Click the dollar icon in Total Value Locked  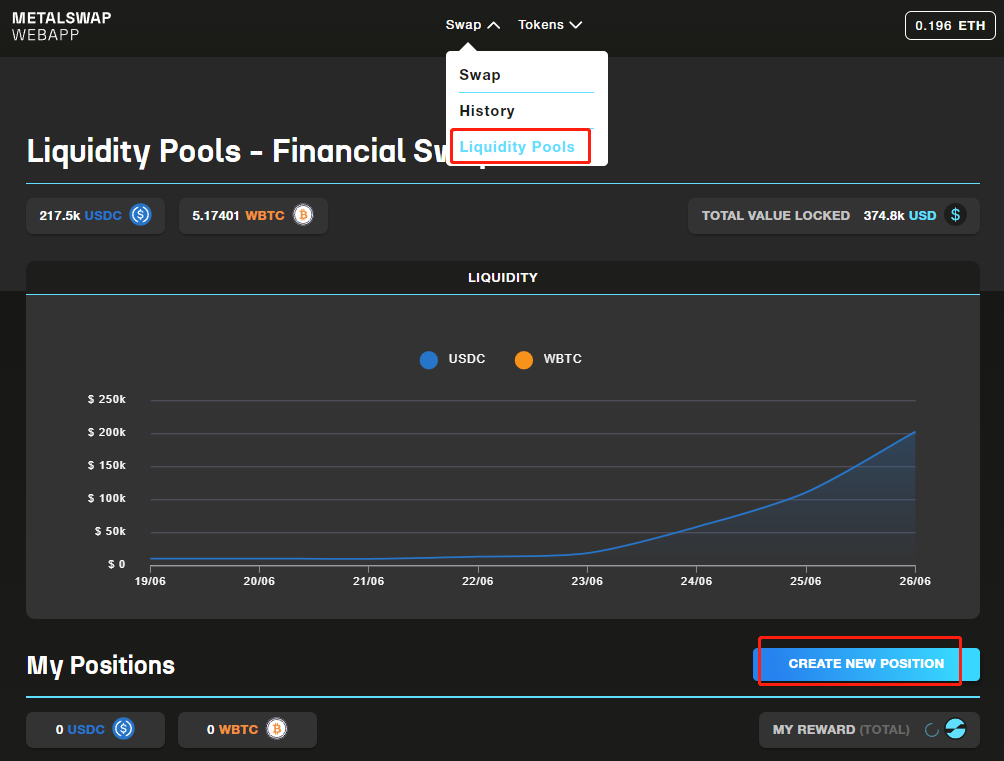tap(955, 215)
